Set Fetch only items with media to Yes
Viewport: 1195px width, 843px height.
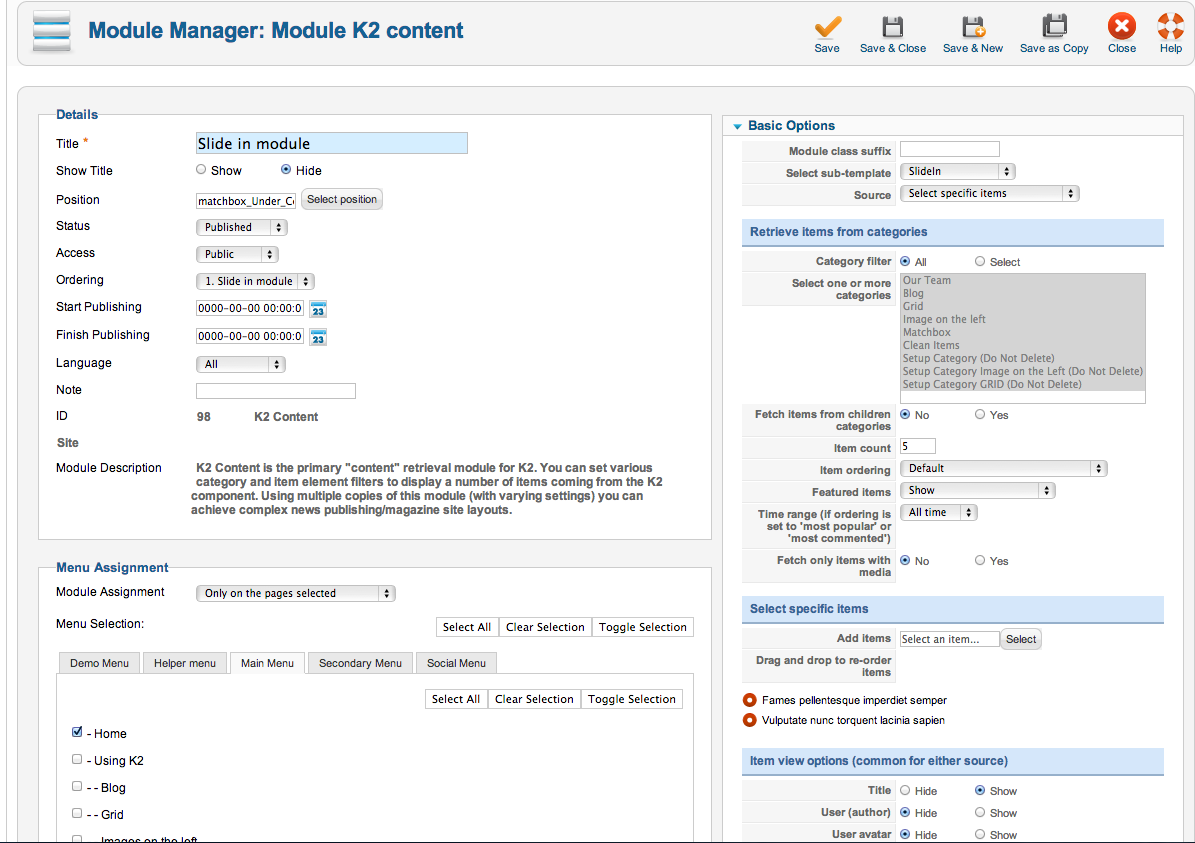tap(980, 560)
